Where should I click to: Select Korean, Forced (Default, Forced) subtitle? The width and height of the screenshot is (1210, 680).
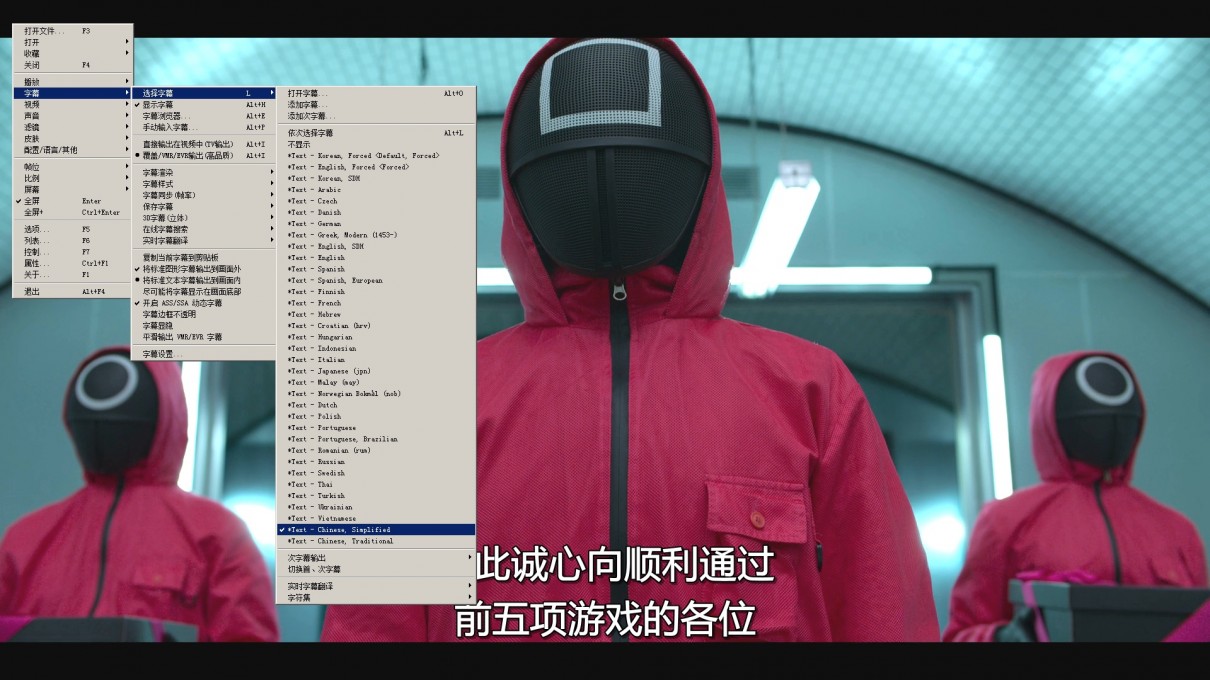coord(376,156)
